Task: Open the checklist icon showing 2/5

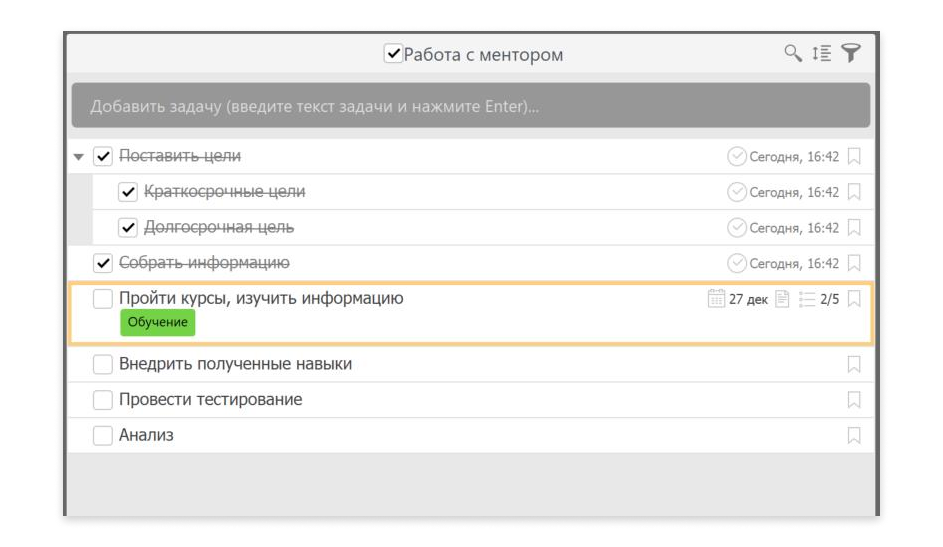Action: (x=806, y=299)
